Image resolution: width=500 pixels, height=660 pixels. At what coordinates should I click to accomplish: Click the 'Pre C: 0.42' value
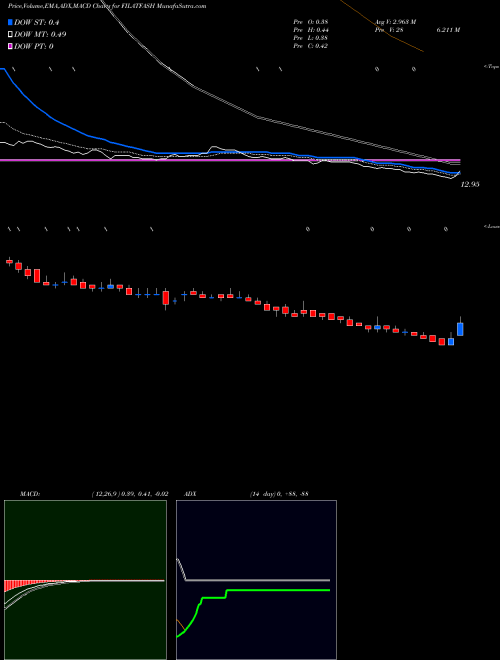311,46
